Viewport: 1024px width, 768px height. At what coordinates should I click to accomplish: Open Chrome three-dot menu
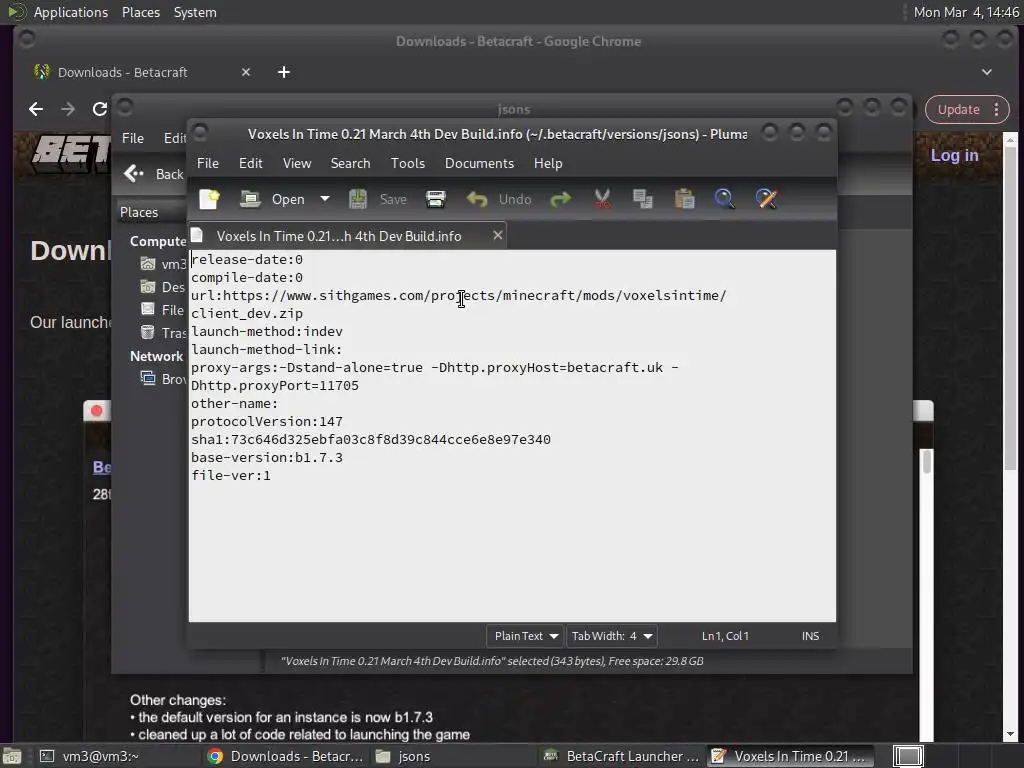[x=997, y=110]
